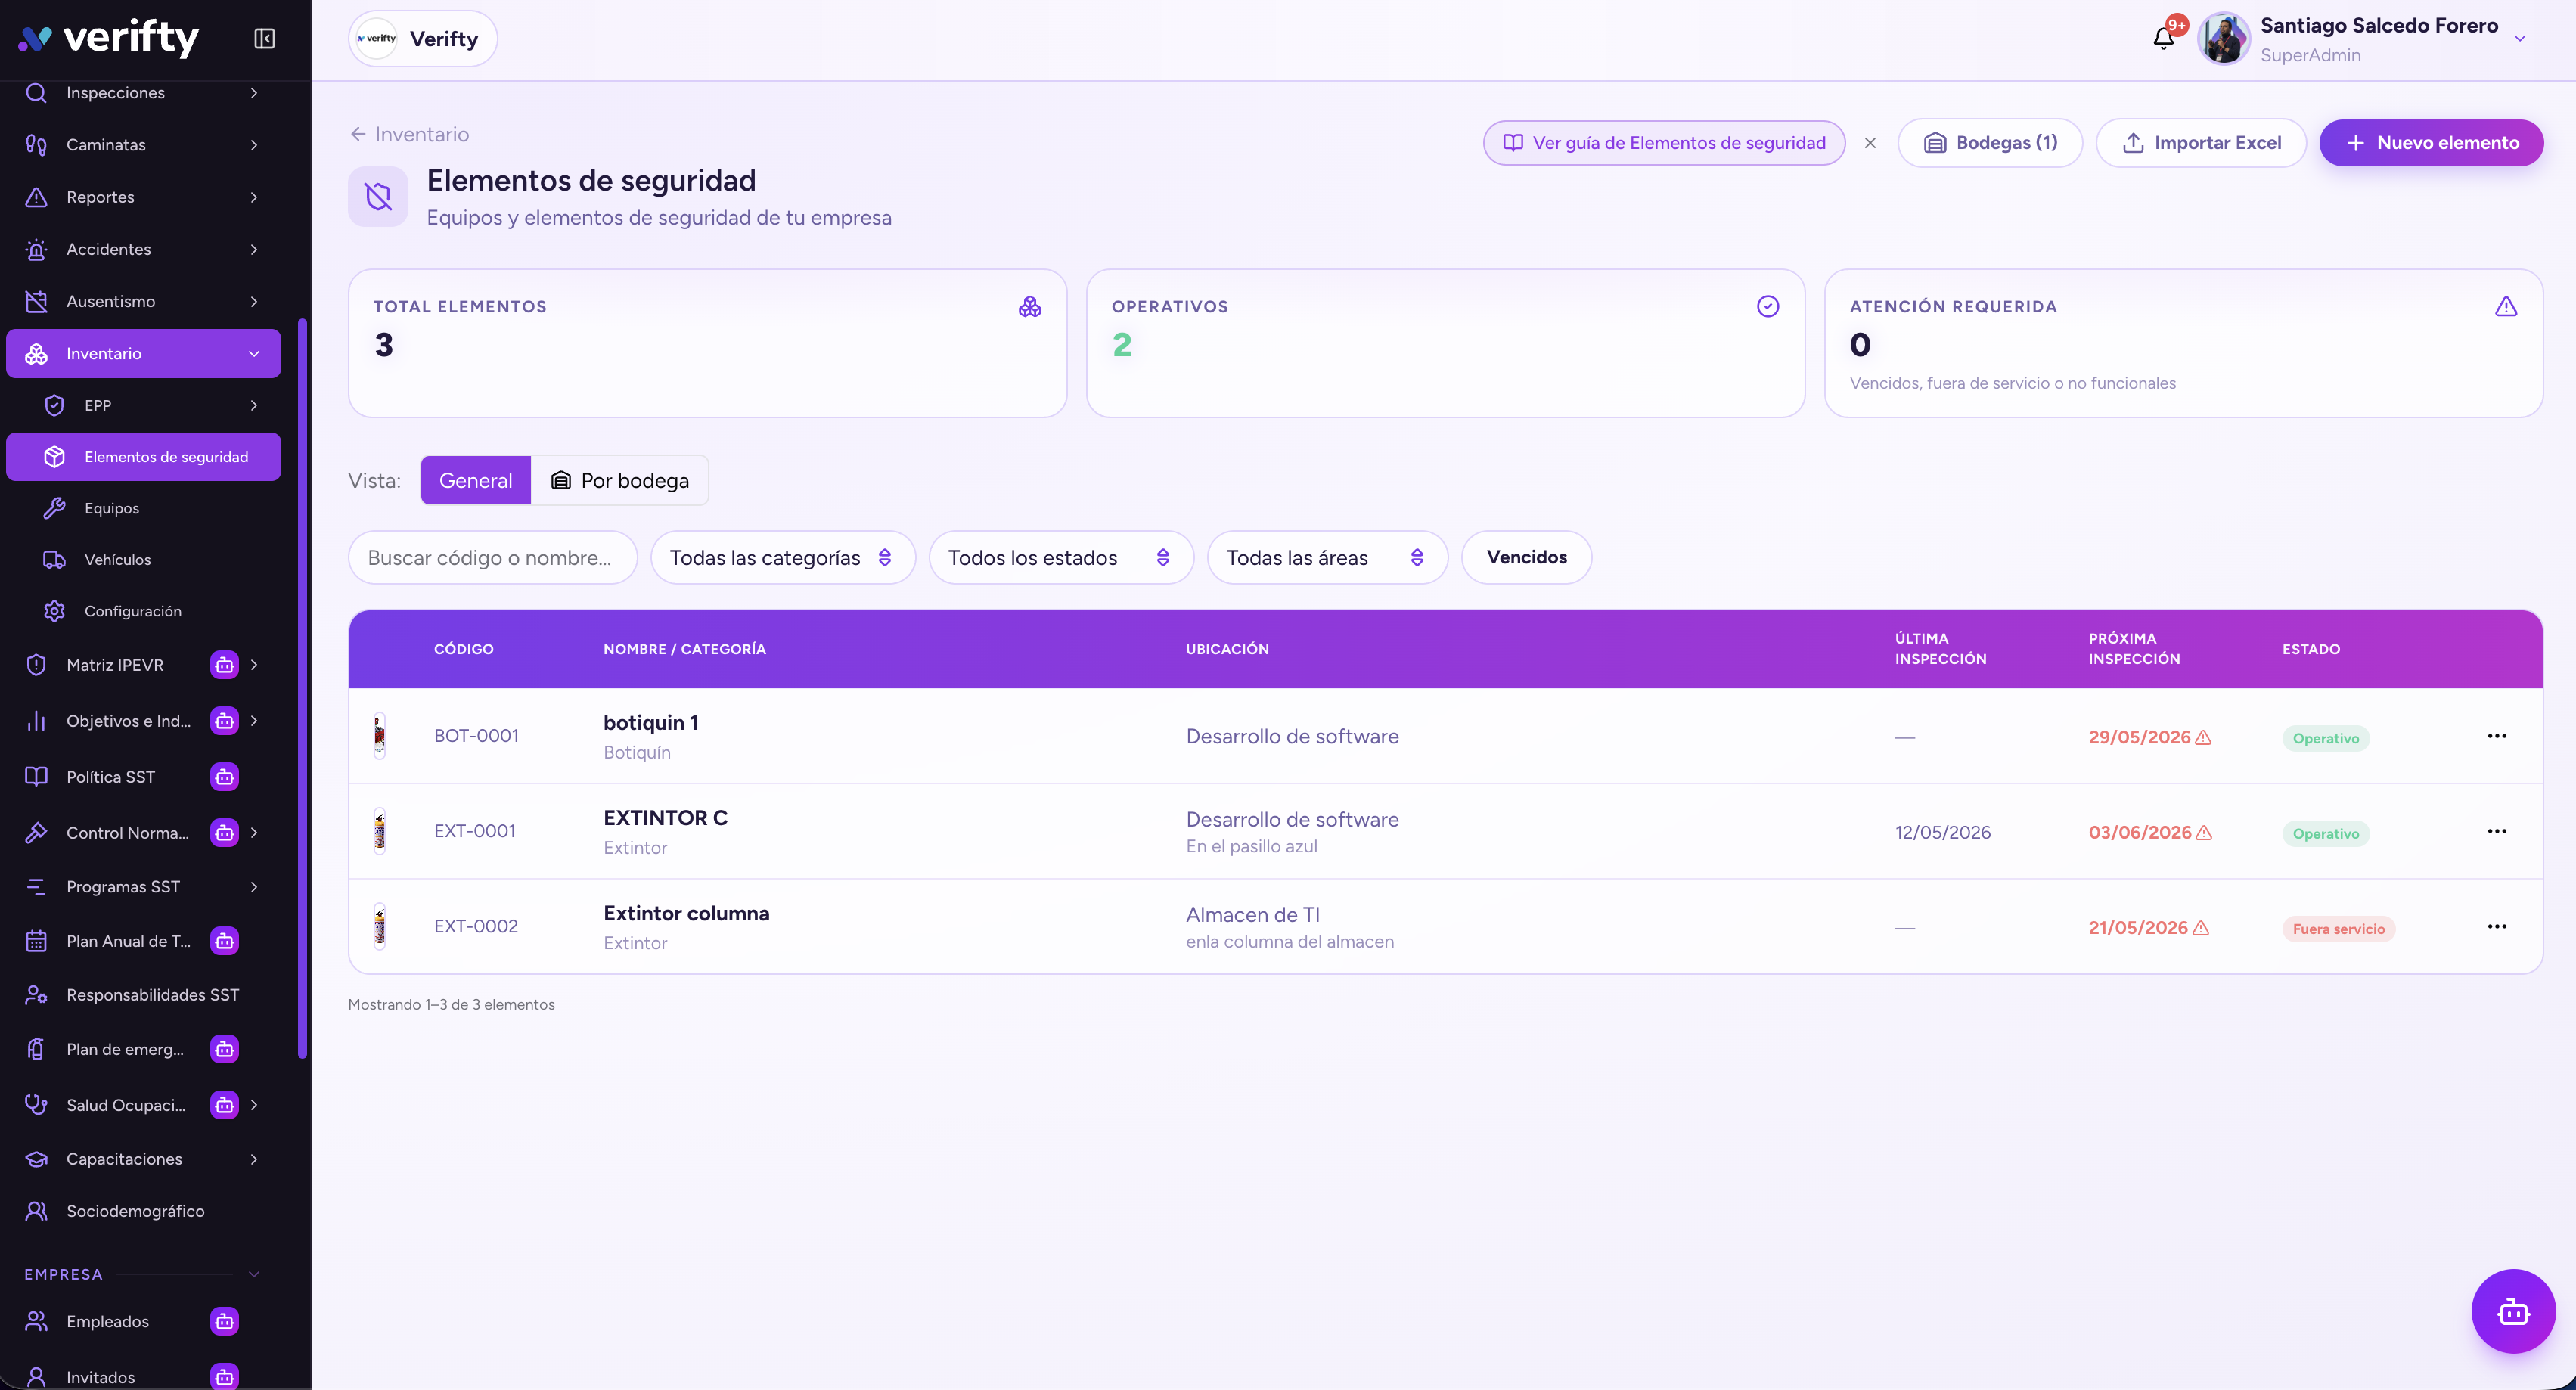Expand the Inspecciones menu

[144, 93]
